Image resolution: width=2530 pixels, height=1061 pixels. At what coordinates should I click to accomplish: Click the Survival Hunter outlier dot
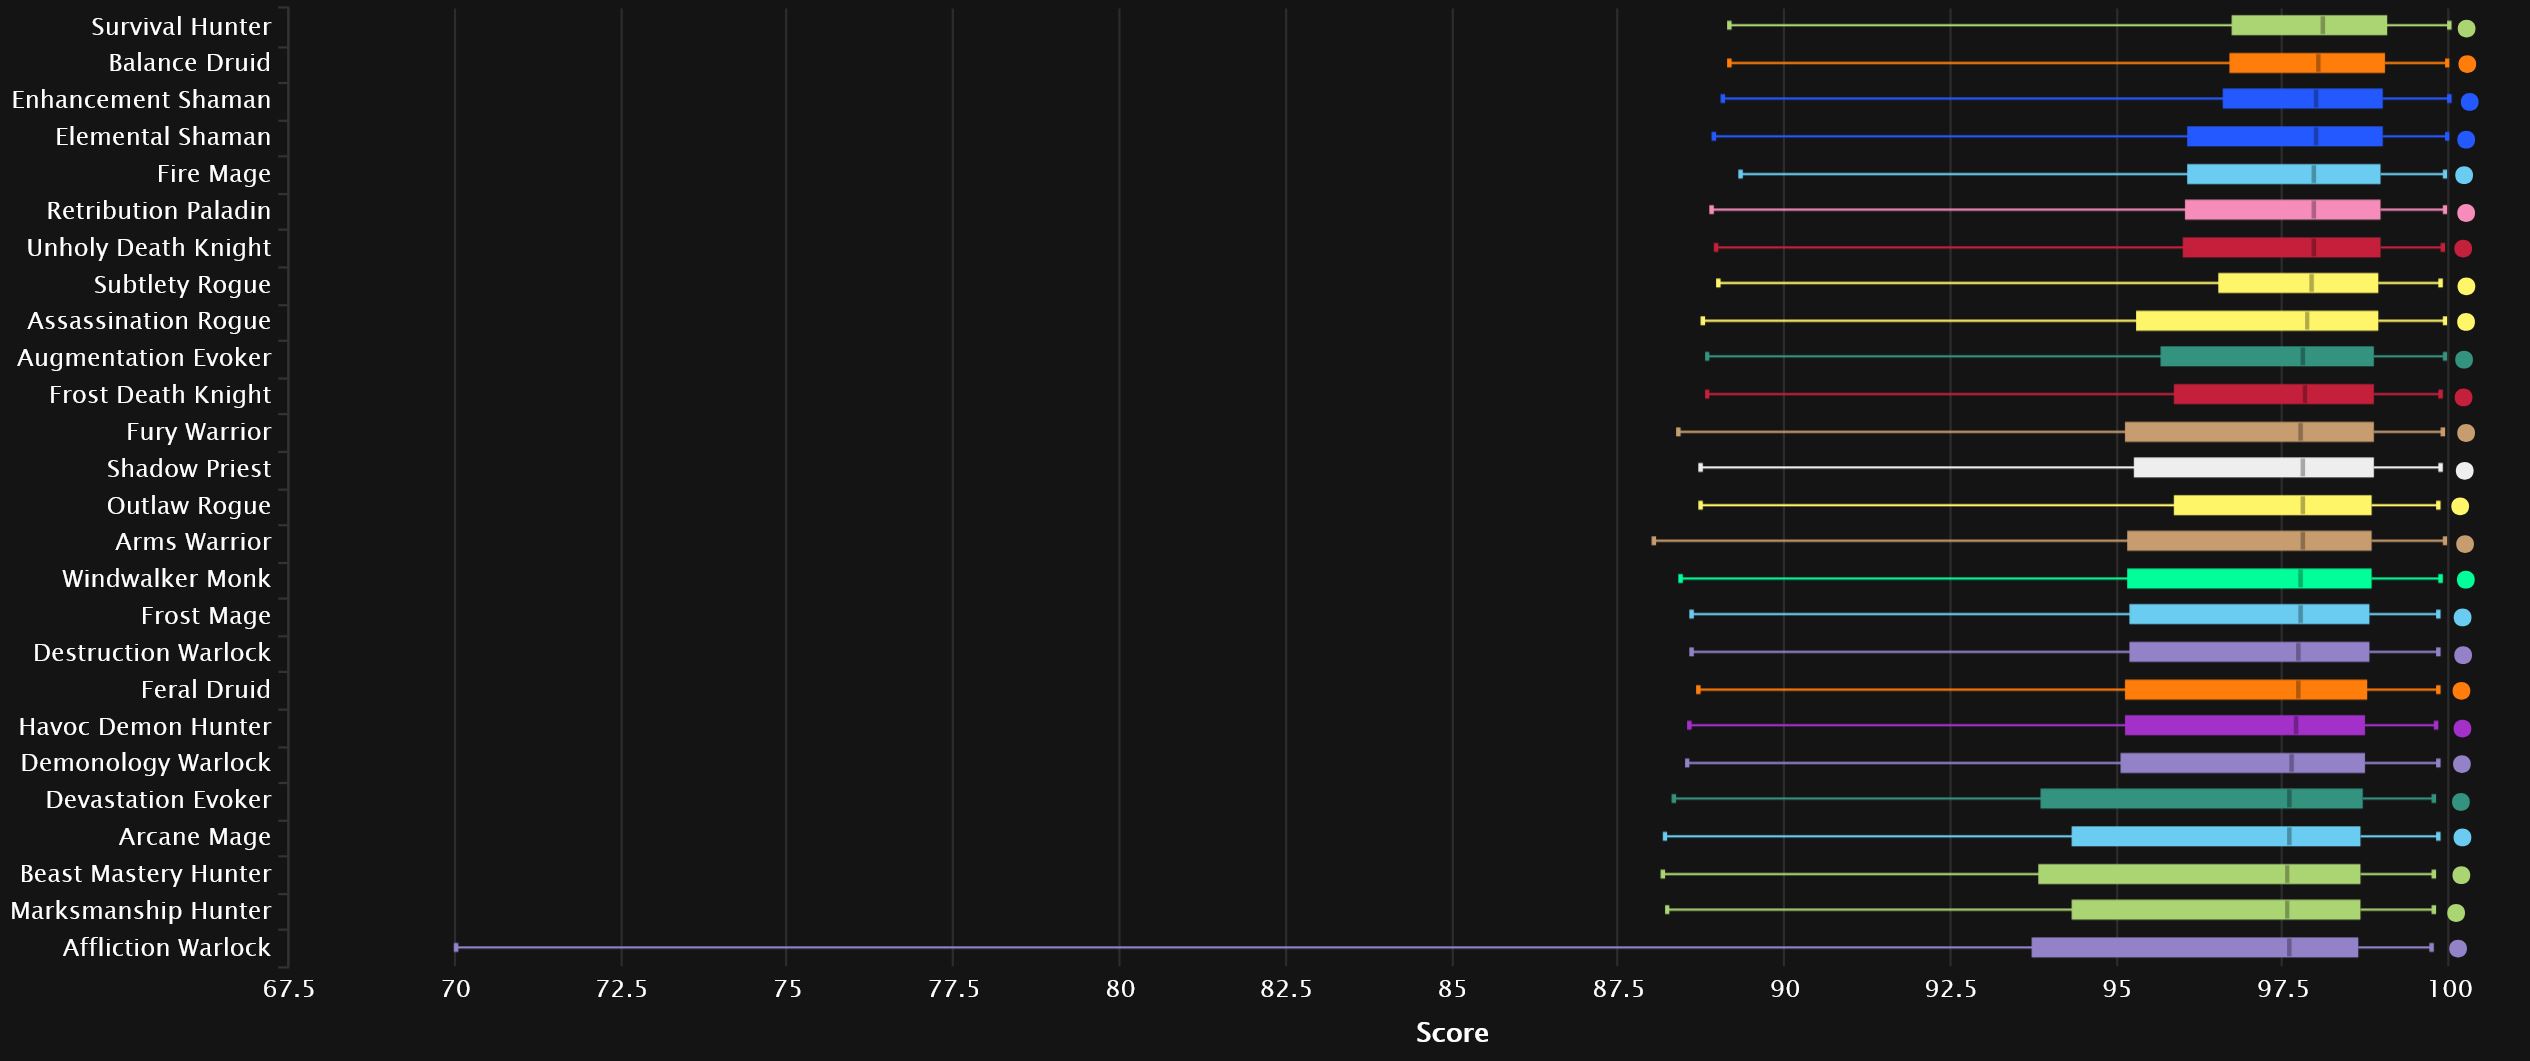tap(2467, 28)
